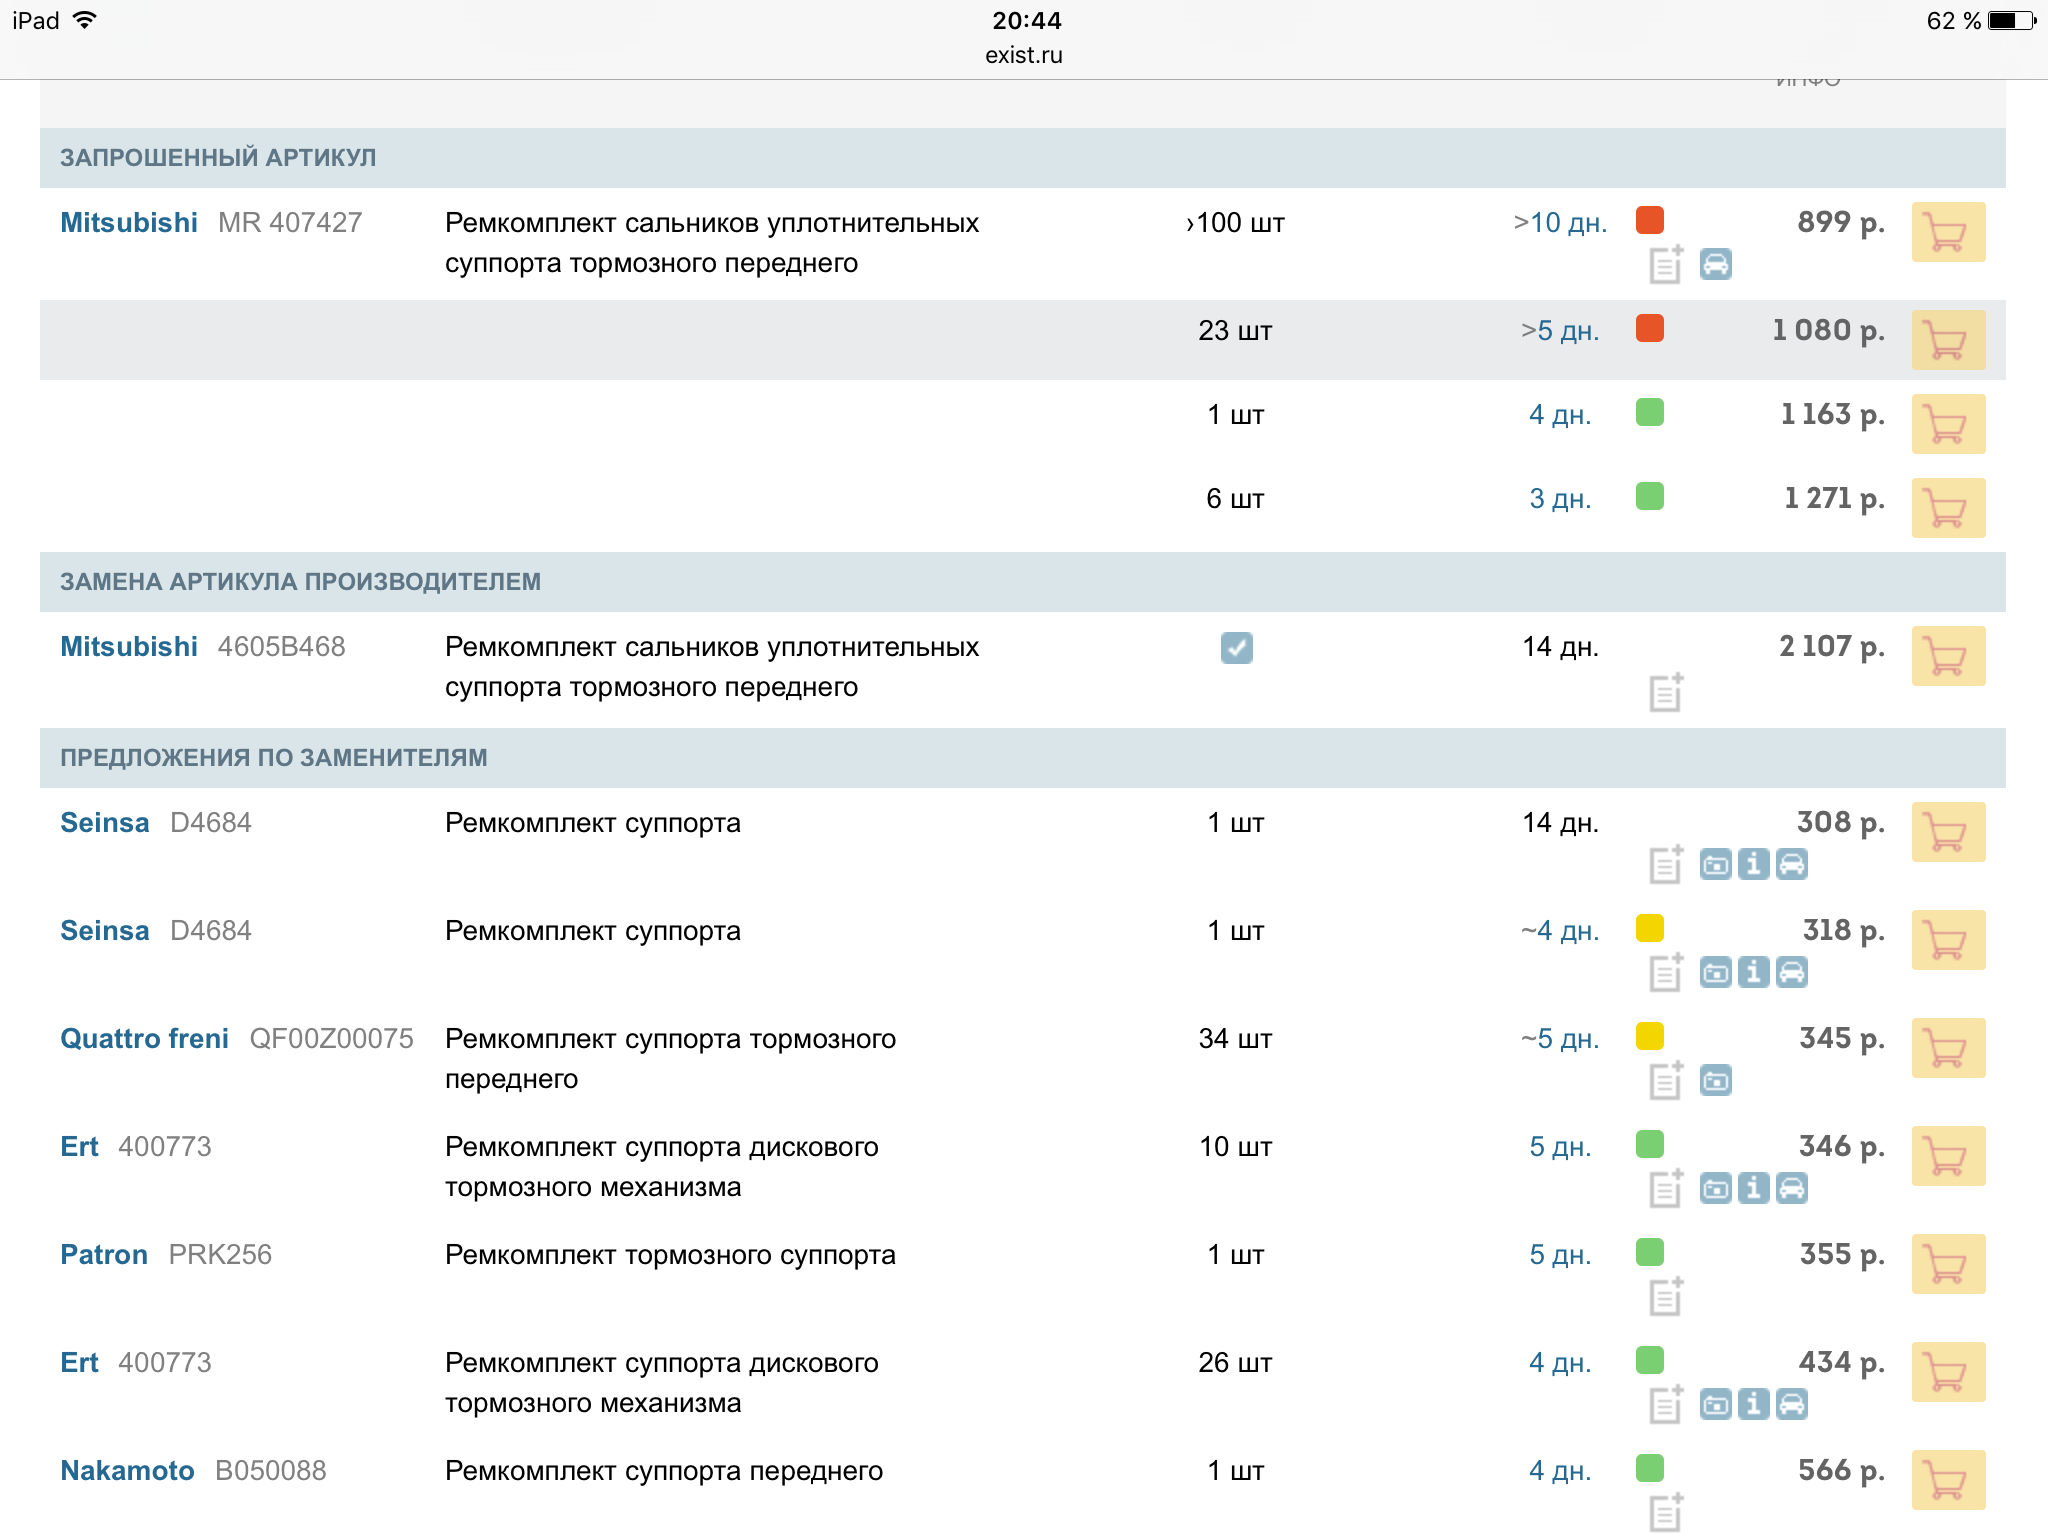Image resolution: width=2048 pixels, height=1536 pixels.
Task: Open the photo icon on the Seinsa 318 р. row
Action: click(x=1715, y=972)
